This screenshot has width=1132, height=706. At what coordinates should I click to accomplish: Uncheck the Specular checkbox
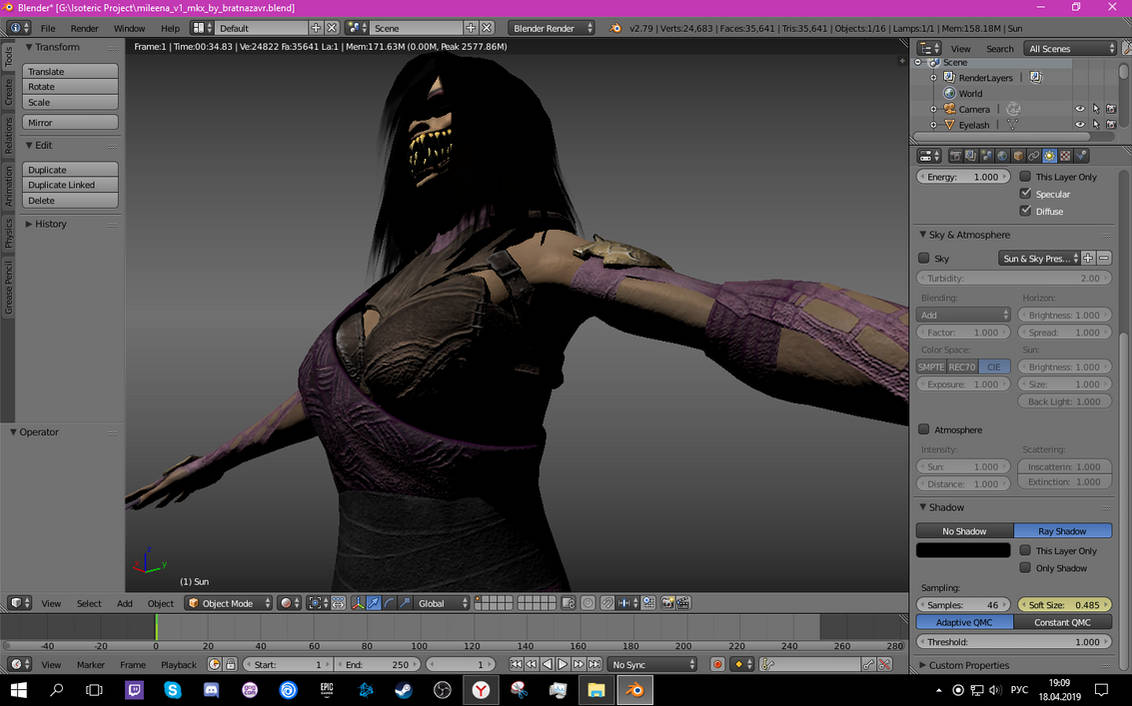tap(1025, 193)
